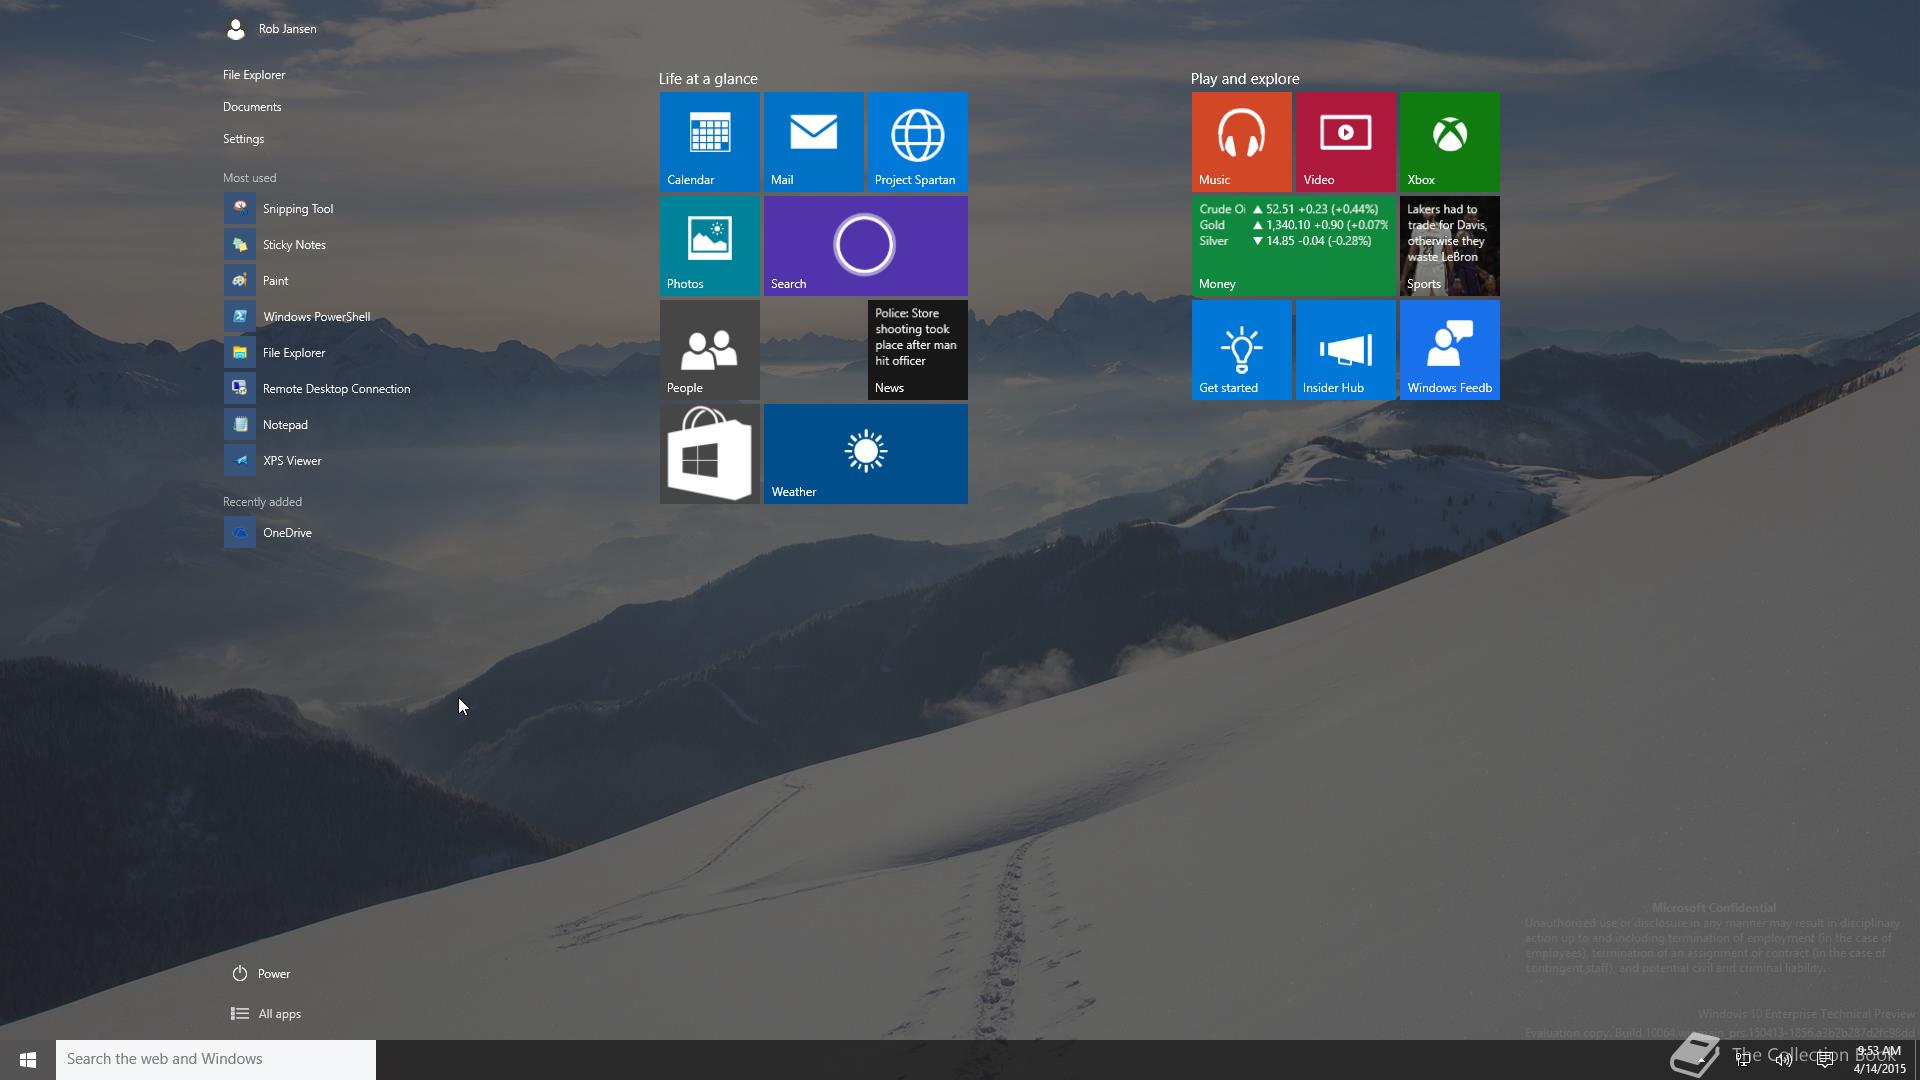
Task: Open the network icon in system tray
Action: tap(1743, 1060)
